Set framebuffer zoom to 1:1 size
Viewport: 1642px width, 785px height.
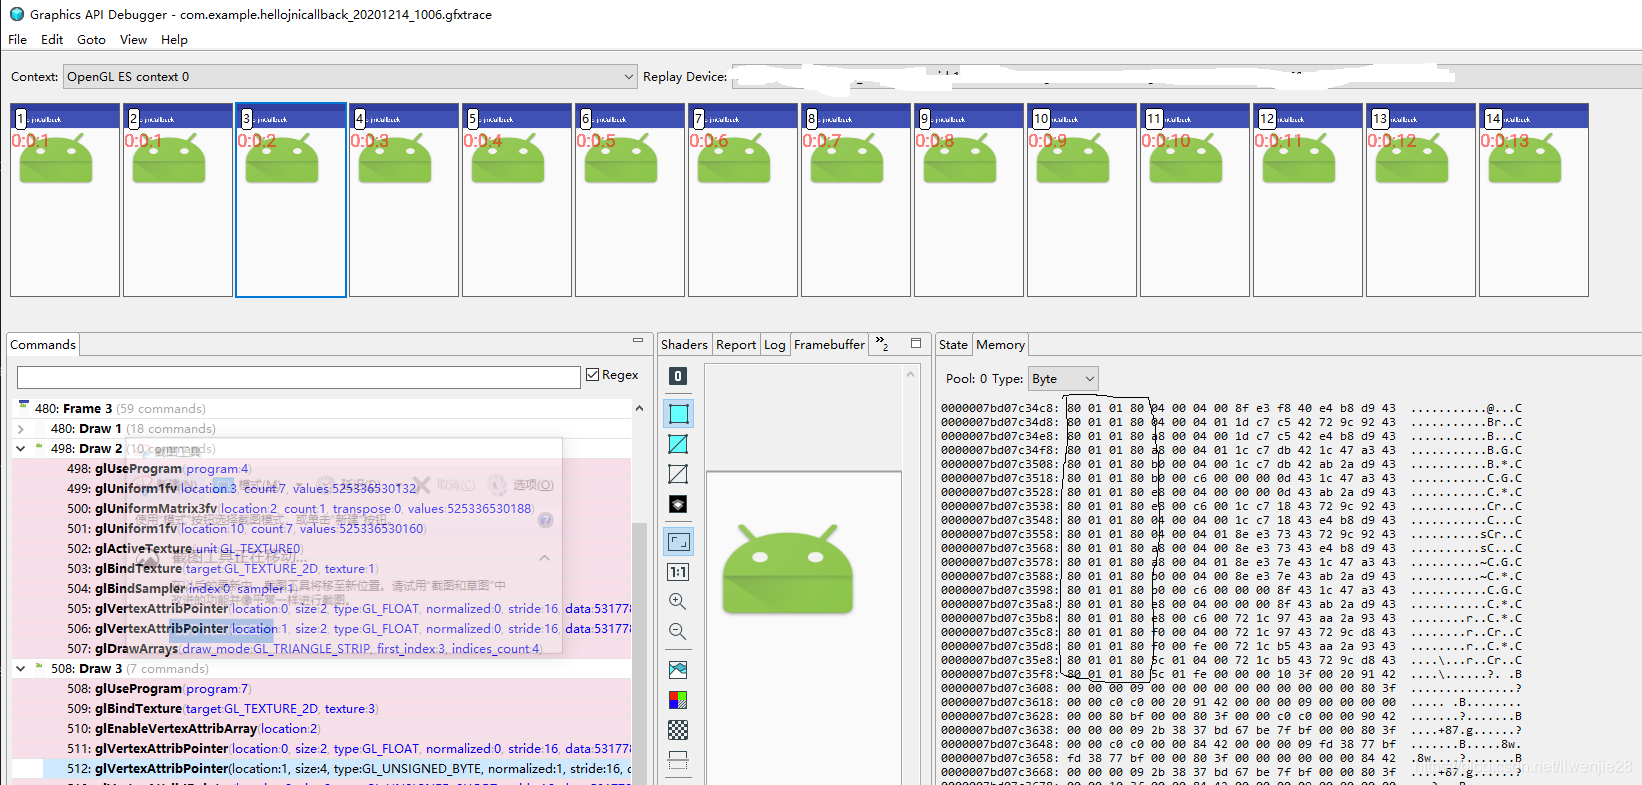point(678,572)
